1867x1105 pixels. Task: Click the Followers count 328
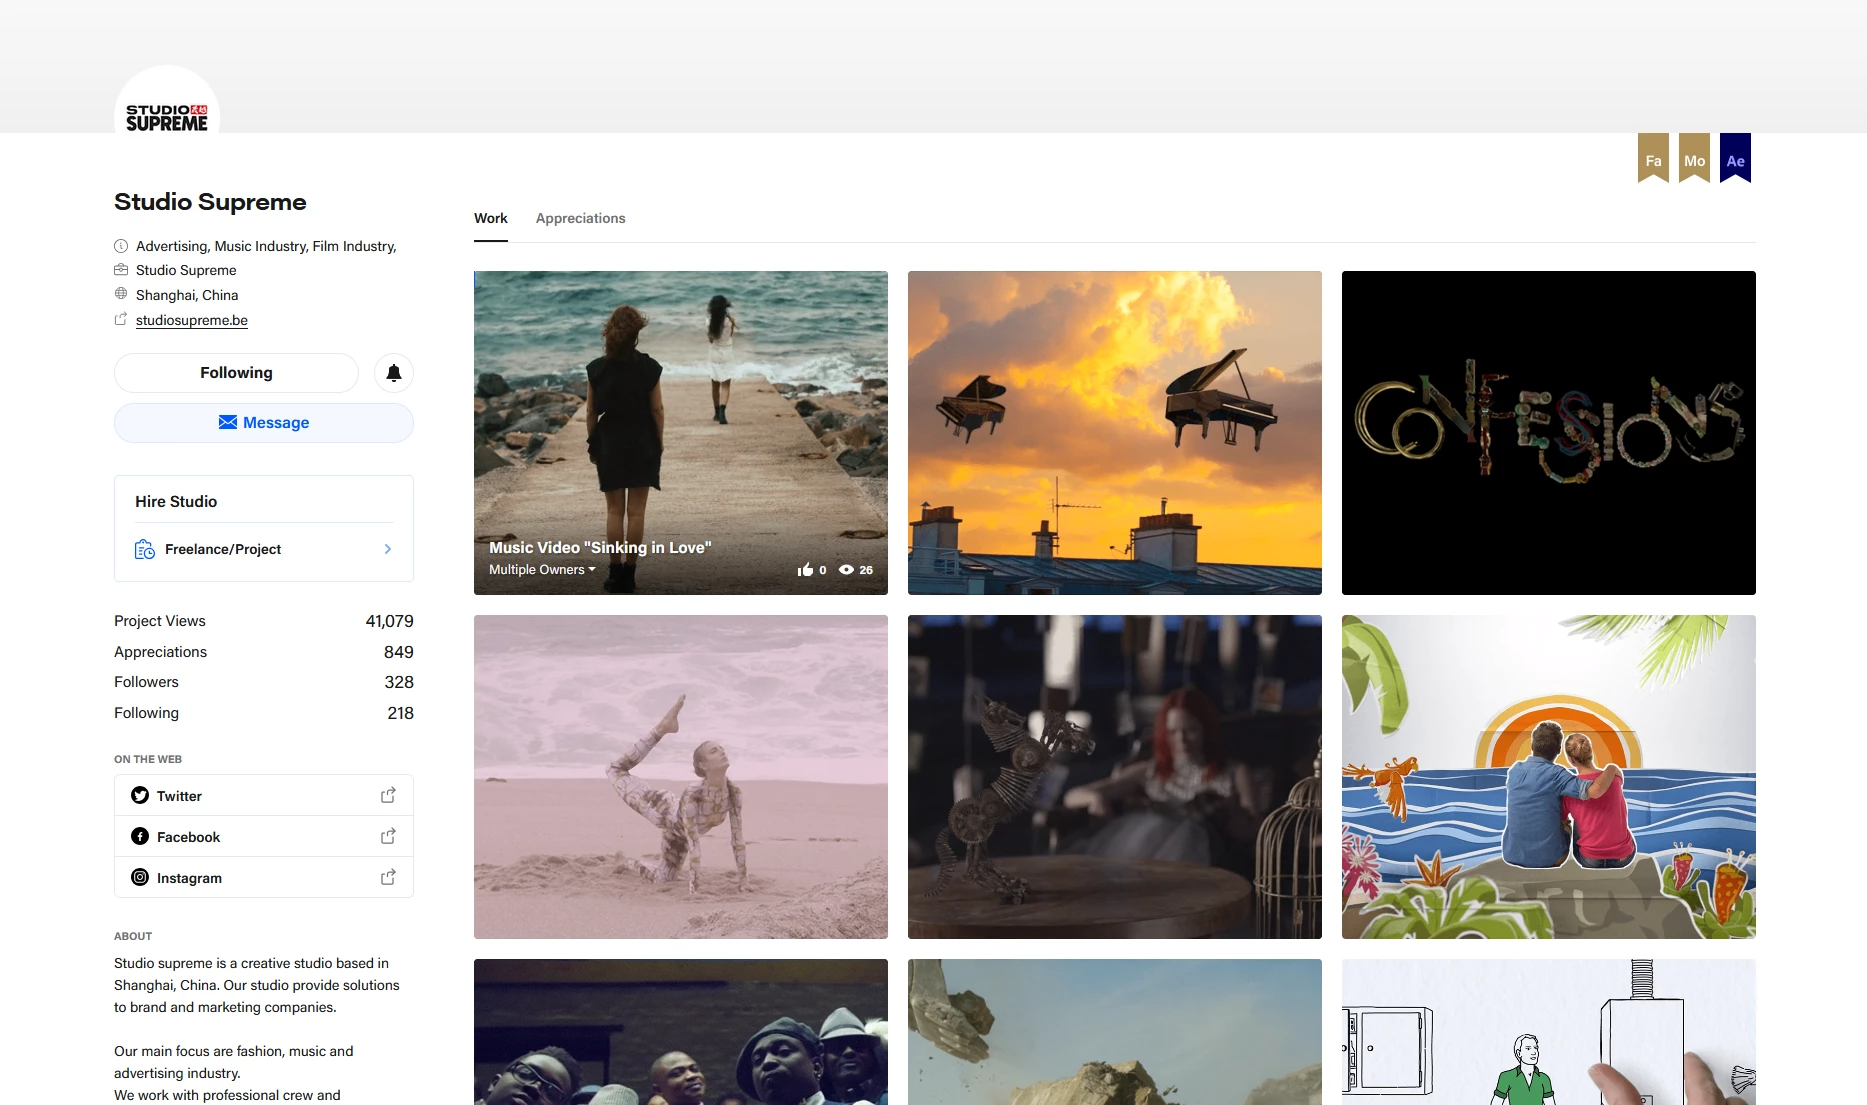[x=399, y=682]
